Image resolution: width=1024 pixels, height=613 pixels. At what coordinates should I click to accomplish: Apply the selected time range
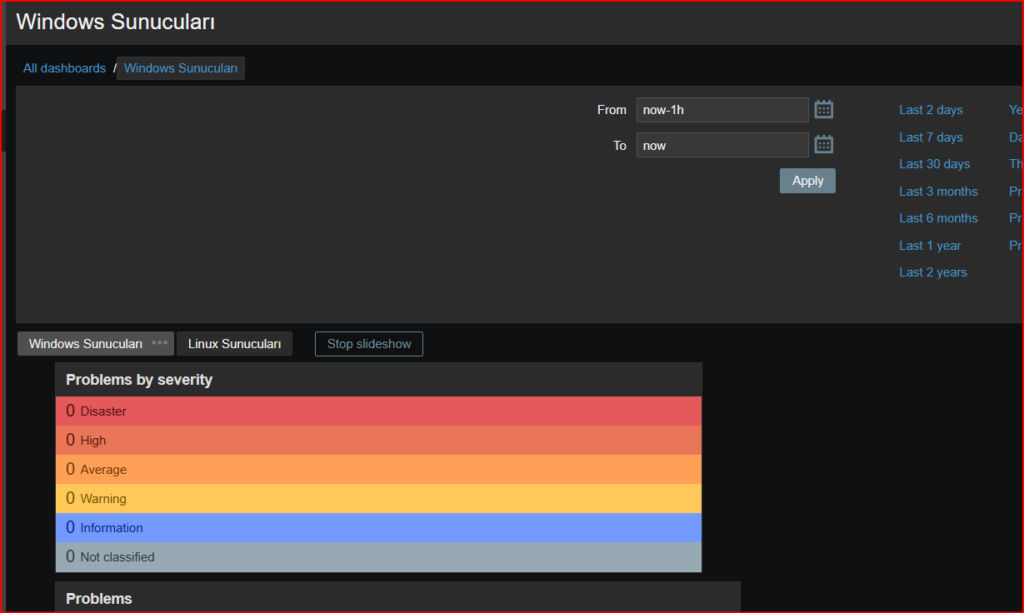coord(807,181)
